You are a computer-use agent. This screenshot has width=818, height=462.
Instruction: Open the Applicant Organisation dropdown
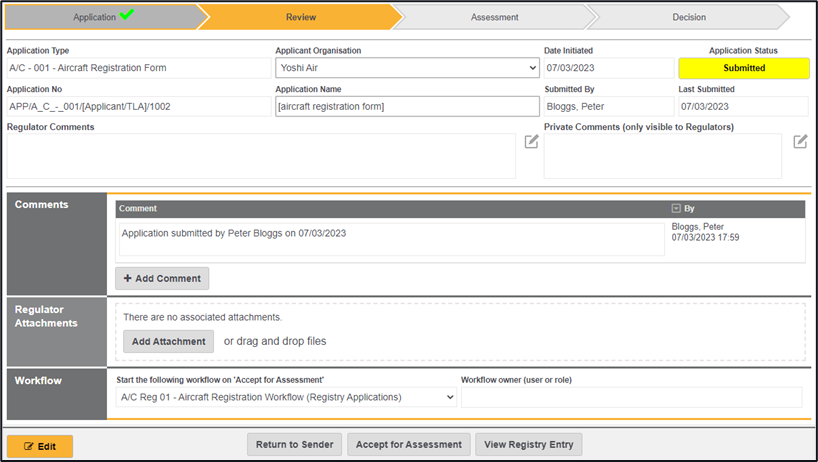(x=407, y=68)
